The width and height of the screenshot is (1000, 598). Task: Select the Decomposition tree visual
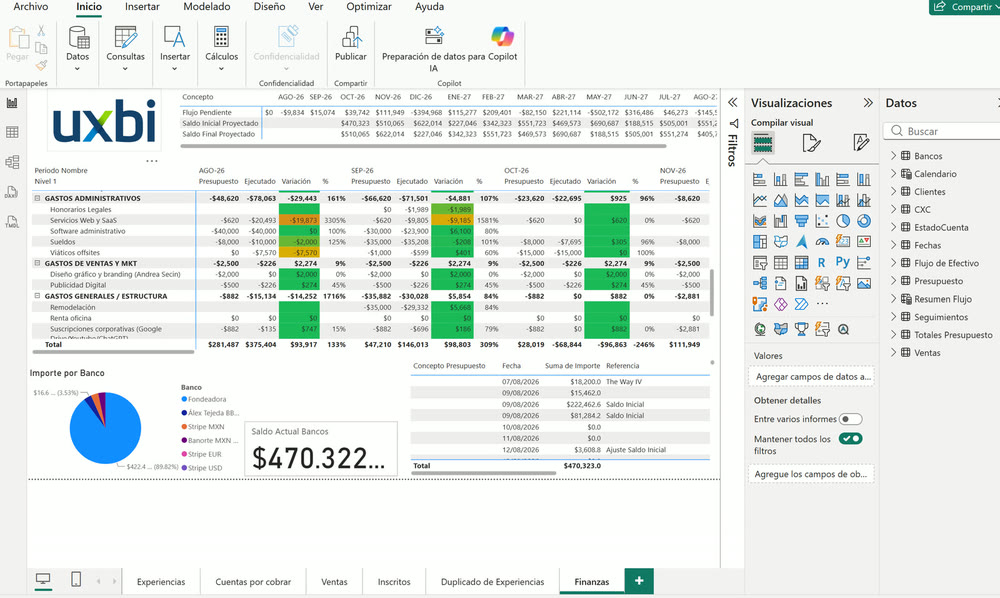tap(760, 284)
